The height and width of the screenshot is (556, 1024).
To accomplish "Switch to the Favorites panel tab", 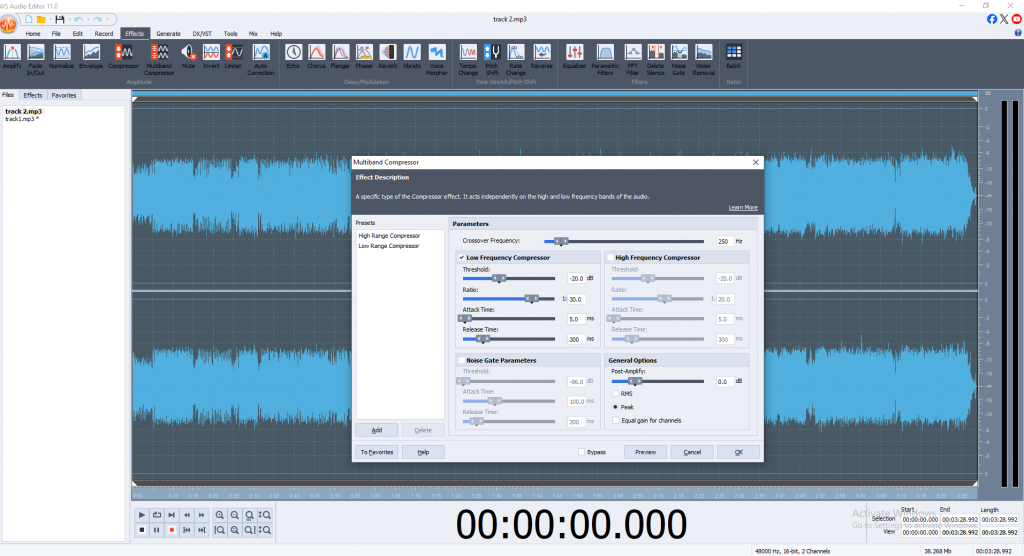I will point(64,95).
